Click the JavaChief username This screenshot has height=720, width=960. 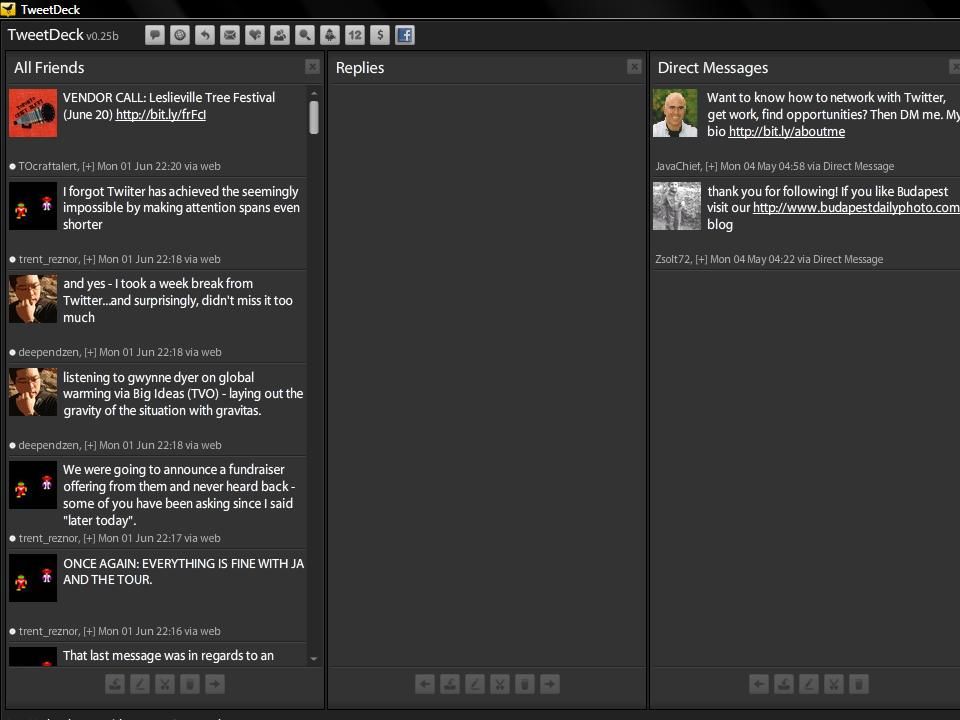(x=678, y=167)
